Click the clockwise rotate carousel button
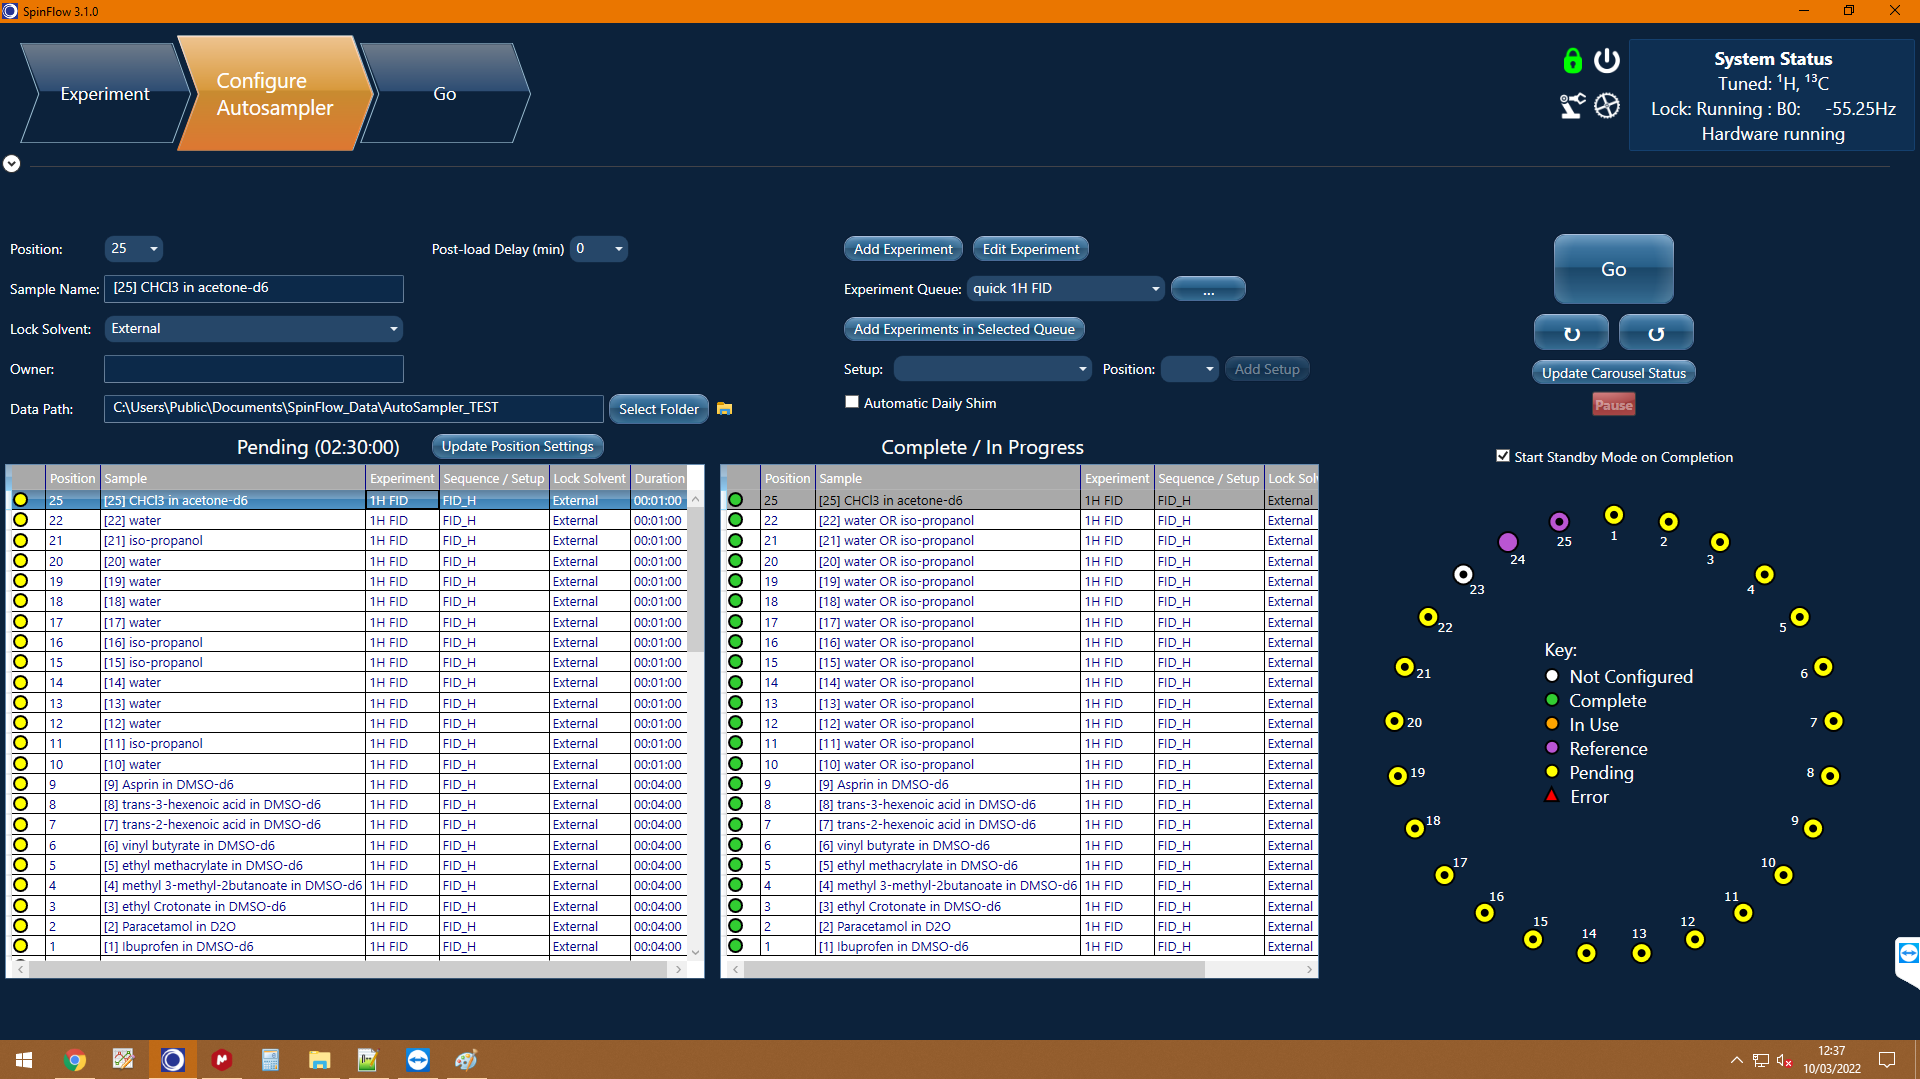 (x=1571, y=333)
